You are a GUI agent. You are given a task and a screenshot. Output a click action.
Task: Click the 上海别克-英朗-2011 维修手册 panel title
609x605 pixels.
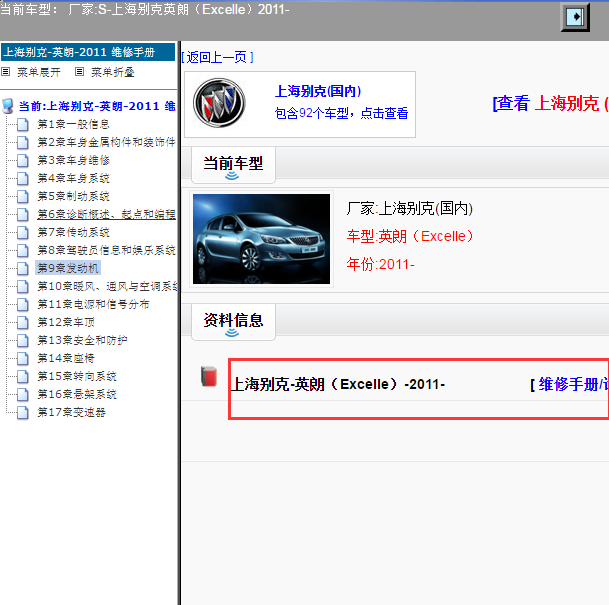[x=88, y=52]
